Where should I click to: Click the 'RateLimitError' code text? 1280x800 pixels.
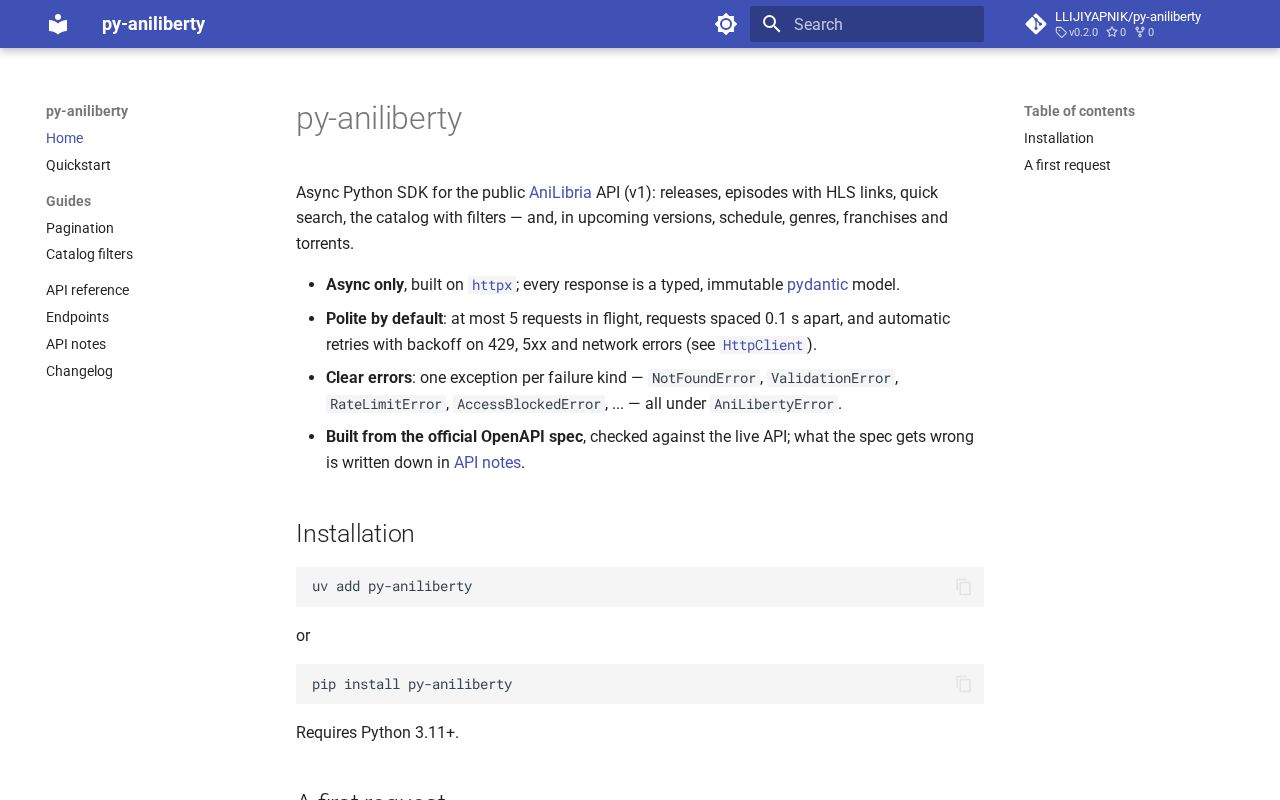coord(386,404)
